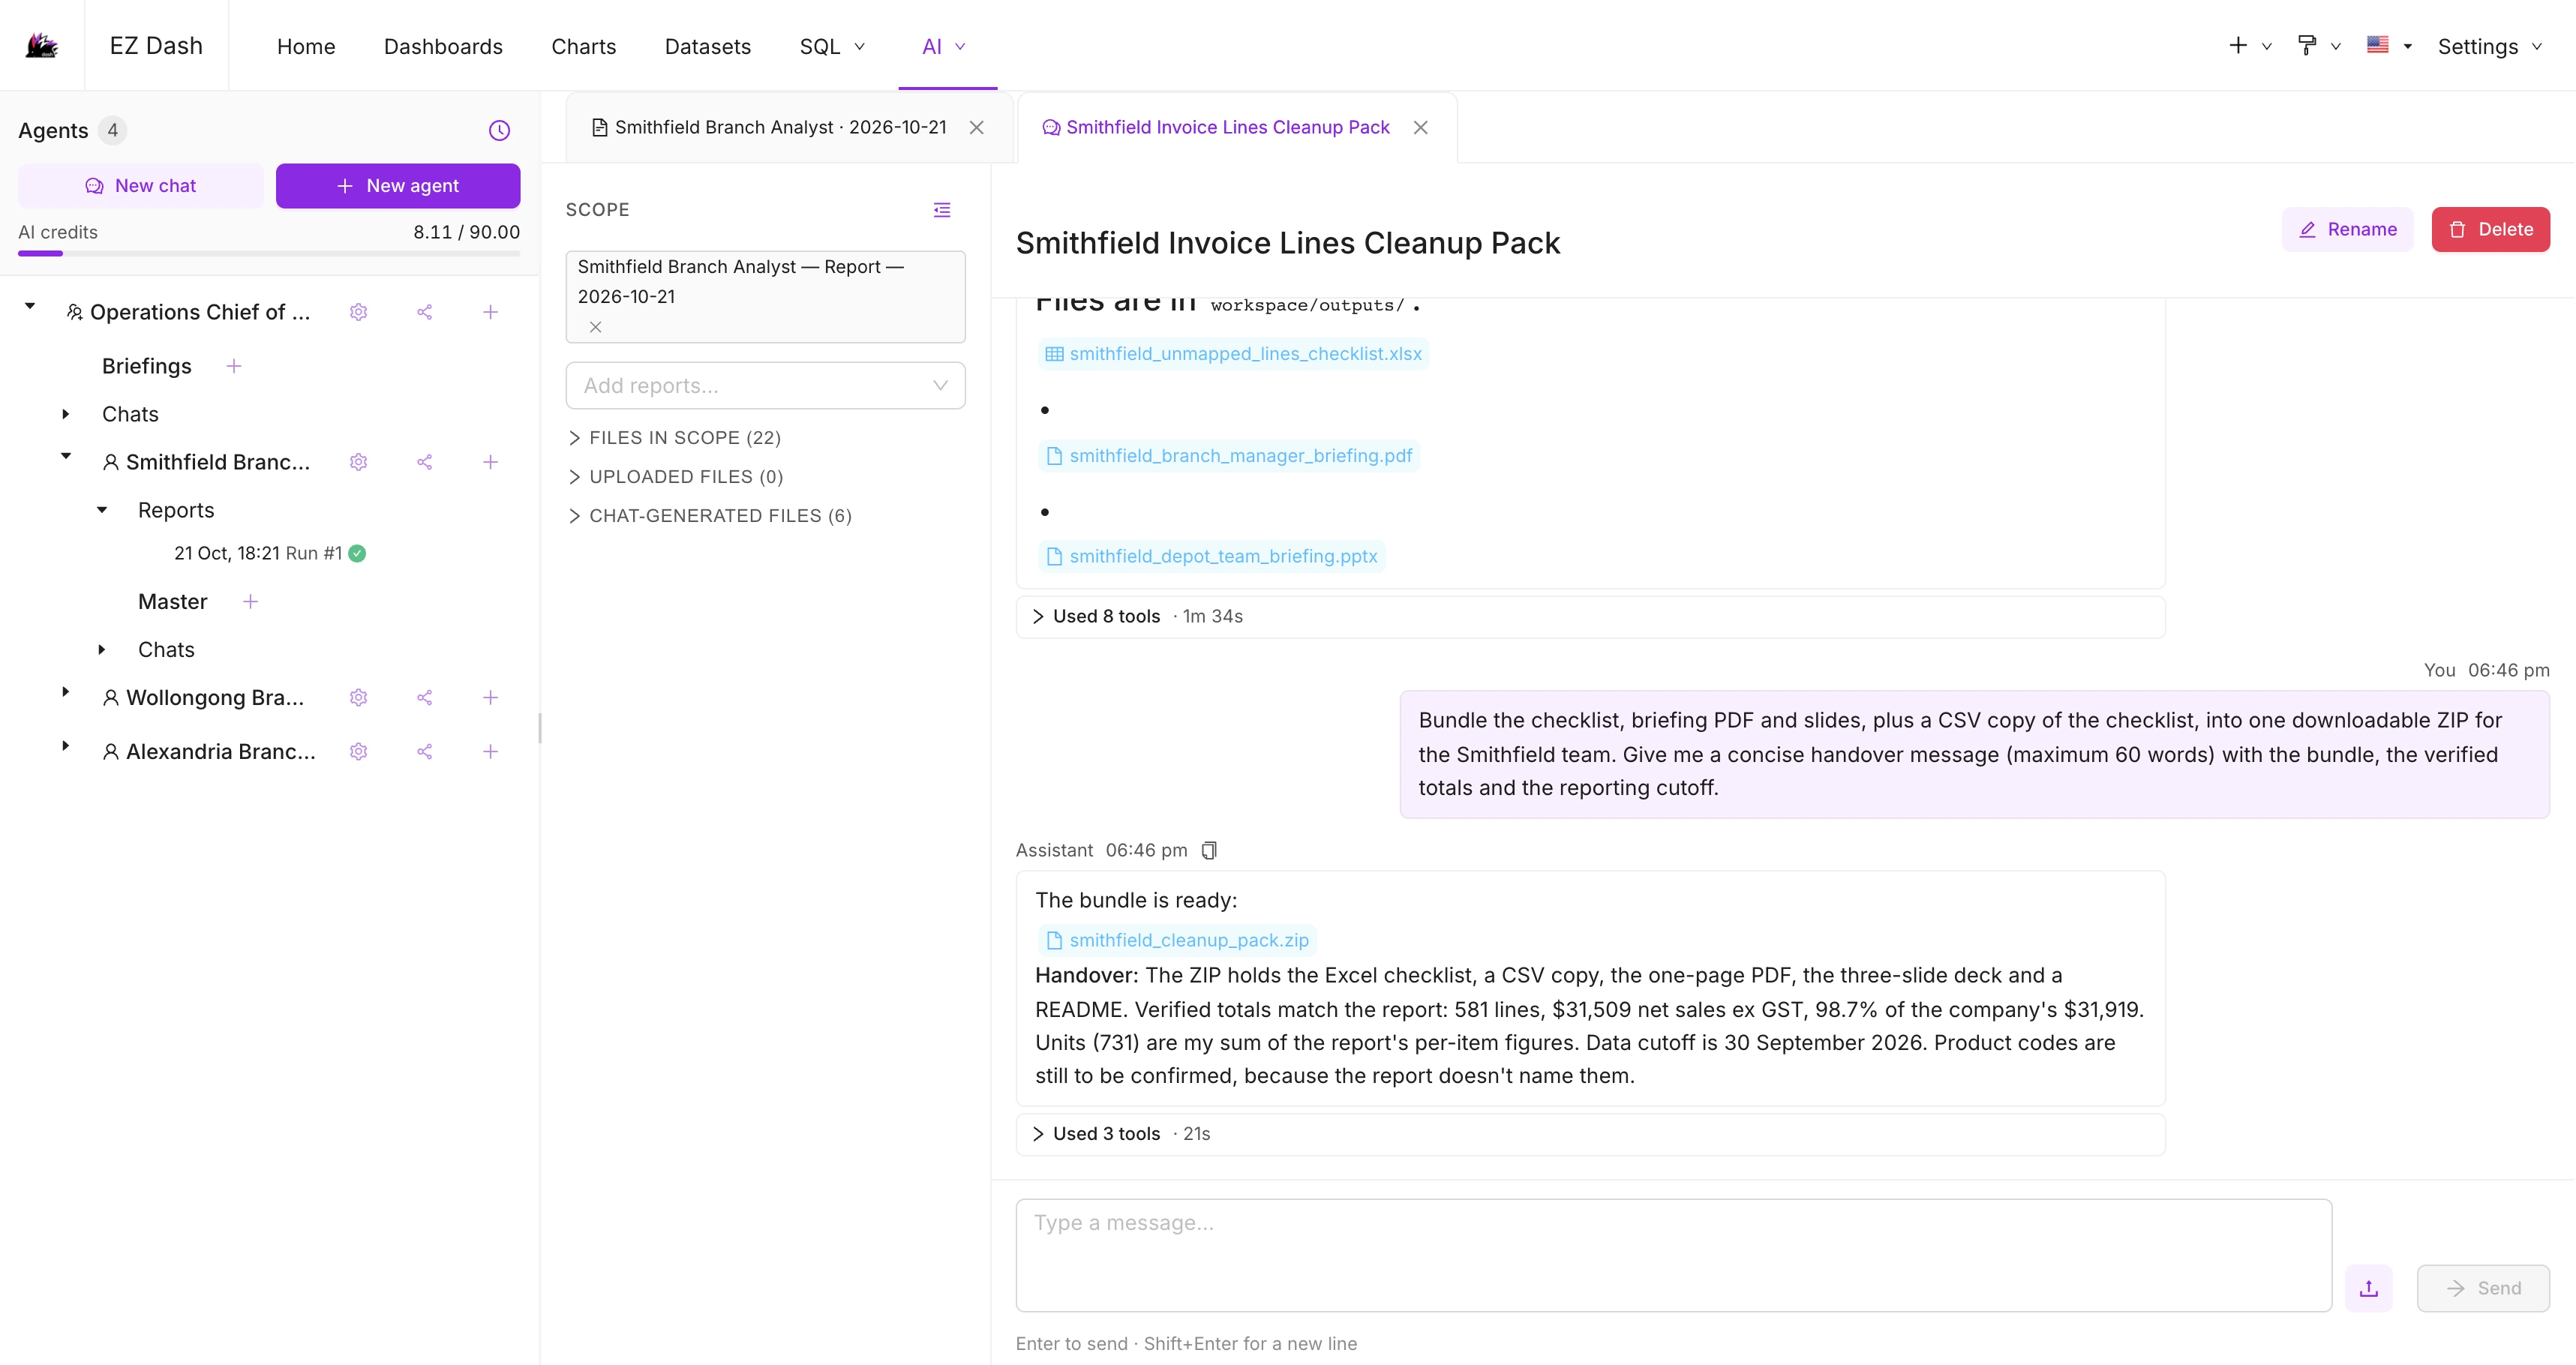This screenshot has width=2576, height=1365.
Task: Open the plus create dropdown in header
Action: coord(2250,46)
